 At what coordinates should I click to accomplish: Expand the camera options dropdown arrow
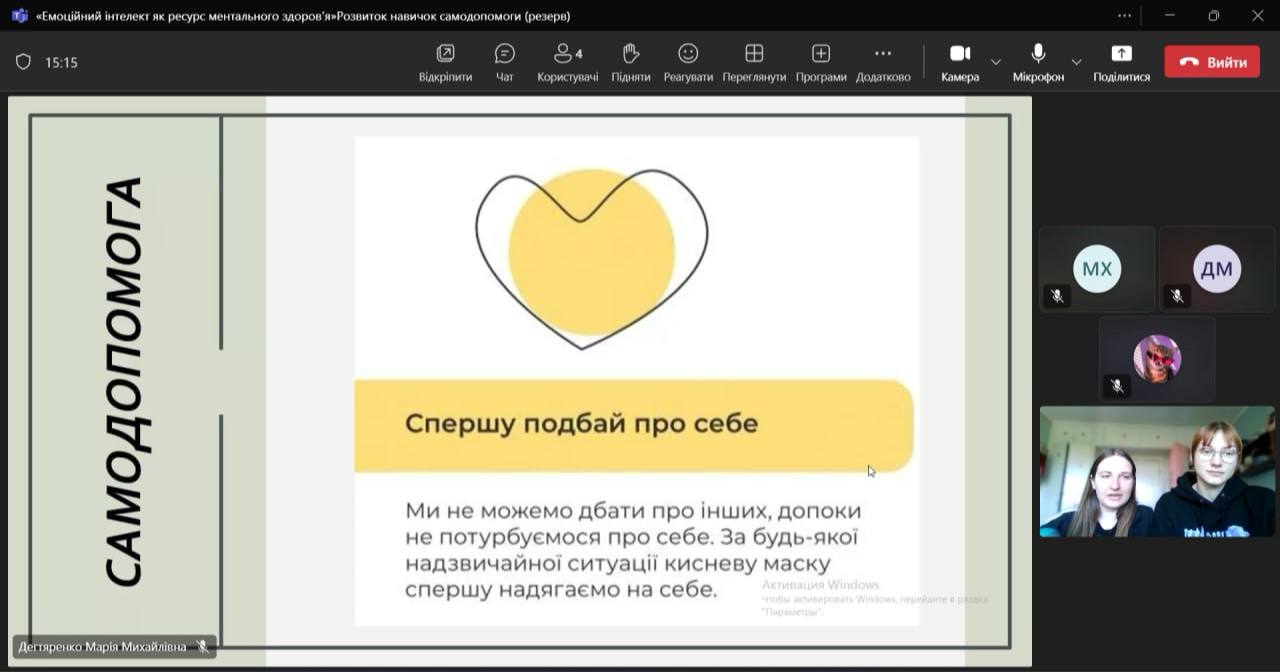click(996, 62)
